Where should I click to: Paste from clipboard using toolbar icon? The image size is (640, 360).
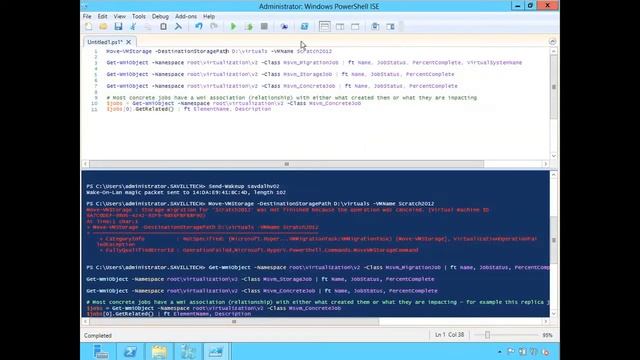click(x=163, y=27)
